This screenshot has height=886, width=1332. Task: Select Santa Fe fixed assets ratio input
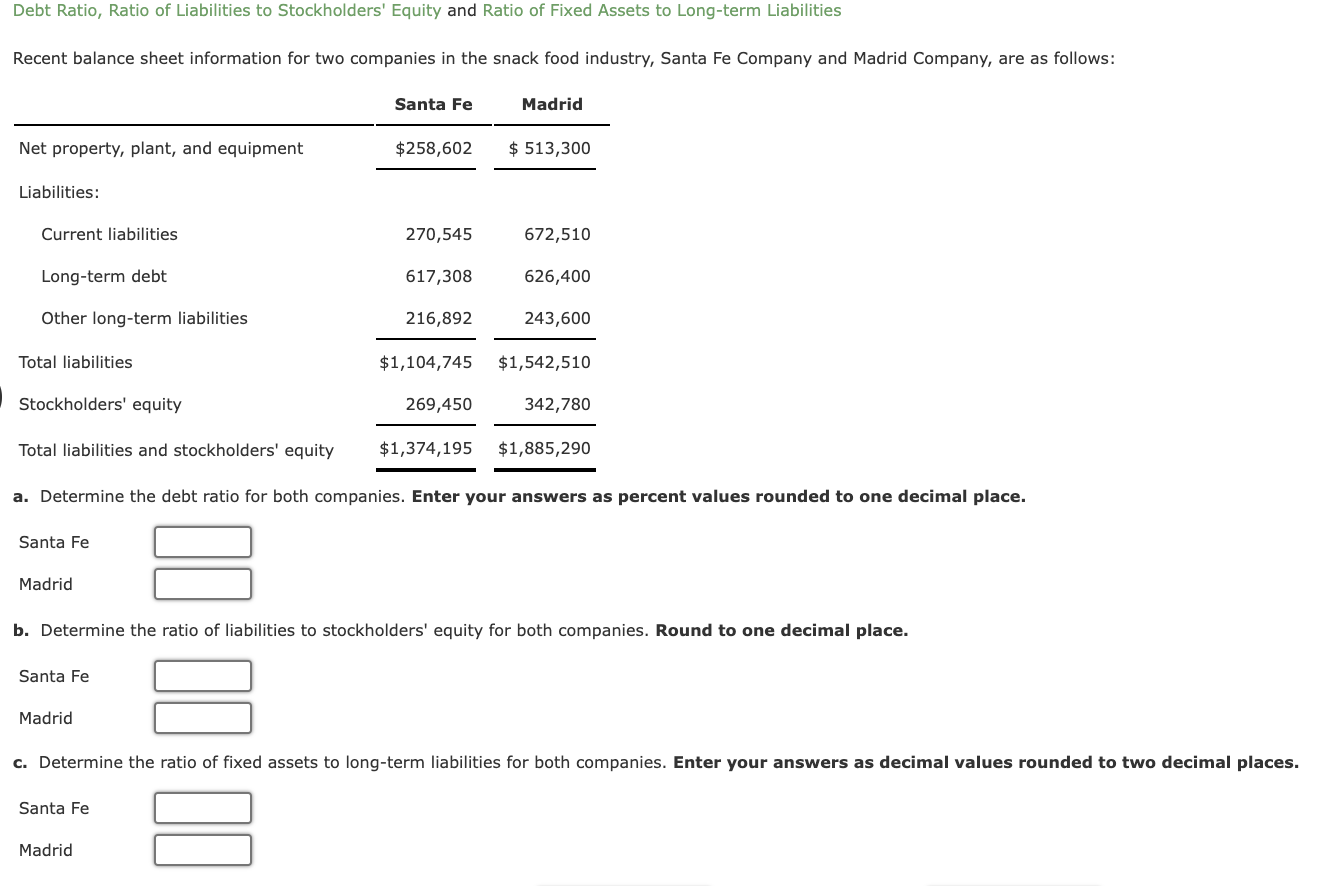click(203, 808)
